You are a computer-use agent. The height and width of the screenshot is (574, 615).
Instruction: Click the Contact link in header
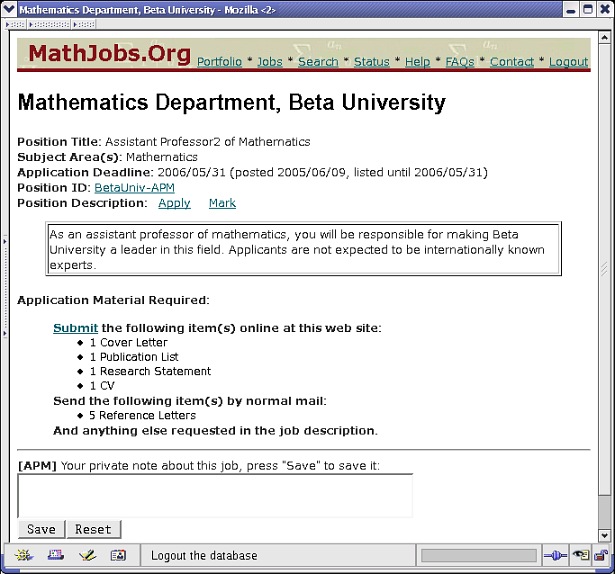click(512, 62)
